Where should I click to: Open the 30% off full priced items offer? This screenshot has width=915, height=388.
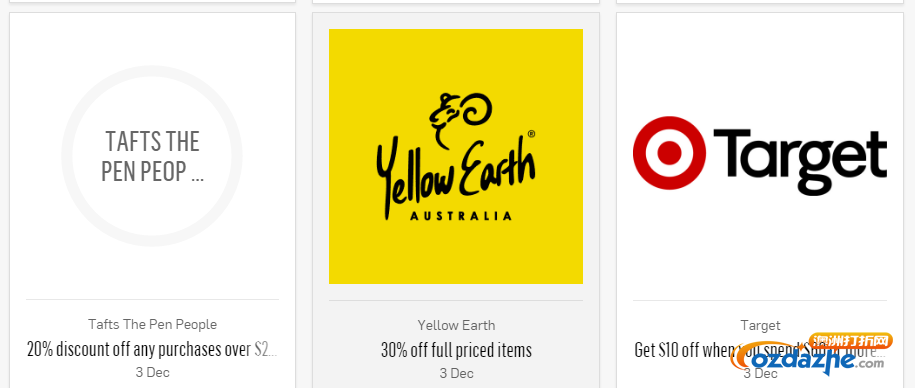point(456,350)
